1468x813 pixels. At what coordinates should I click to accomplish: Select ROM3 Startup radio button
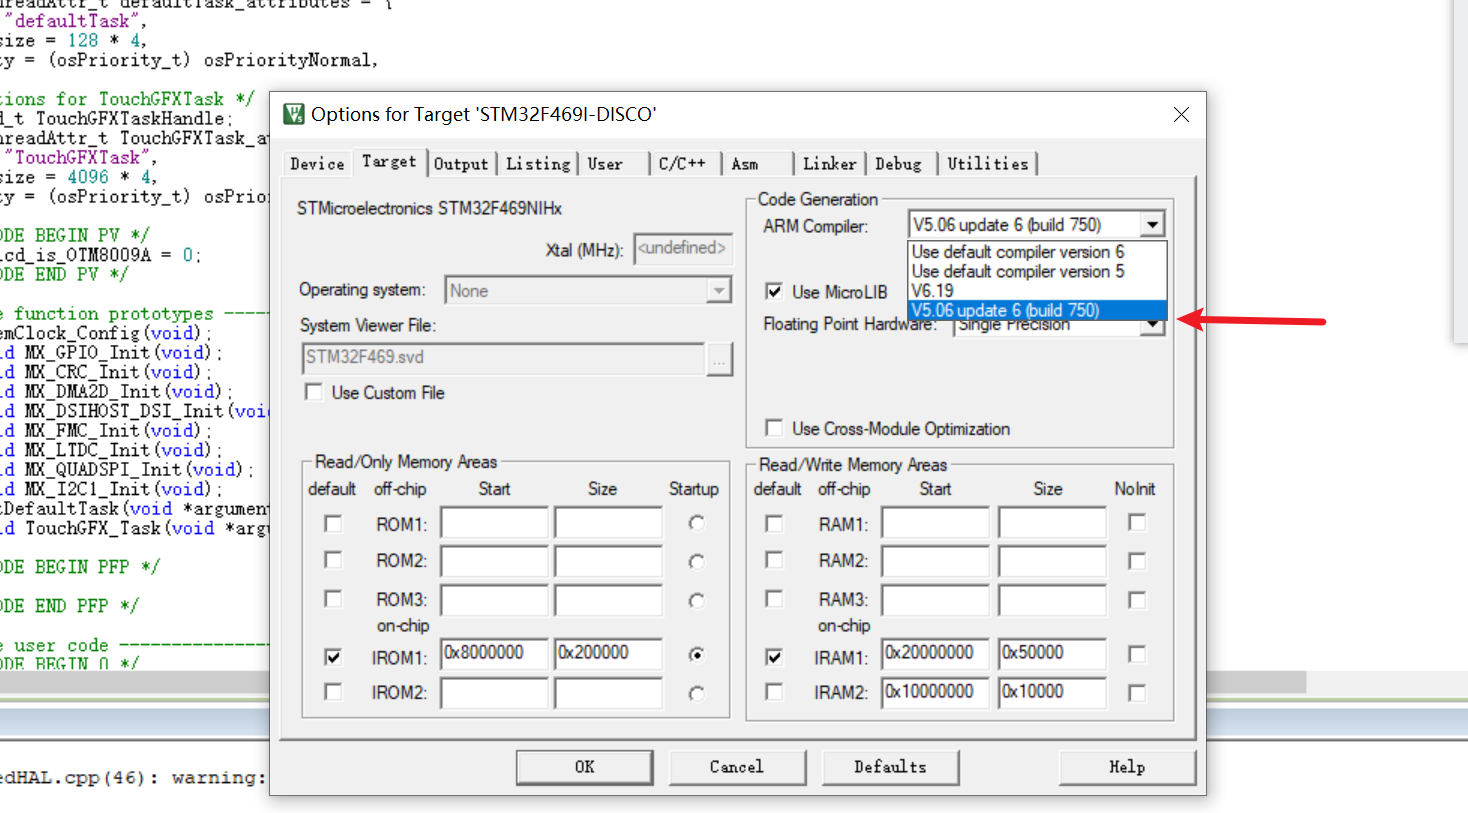696,600
